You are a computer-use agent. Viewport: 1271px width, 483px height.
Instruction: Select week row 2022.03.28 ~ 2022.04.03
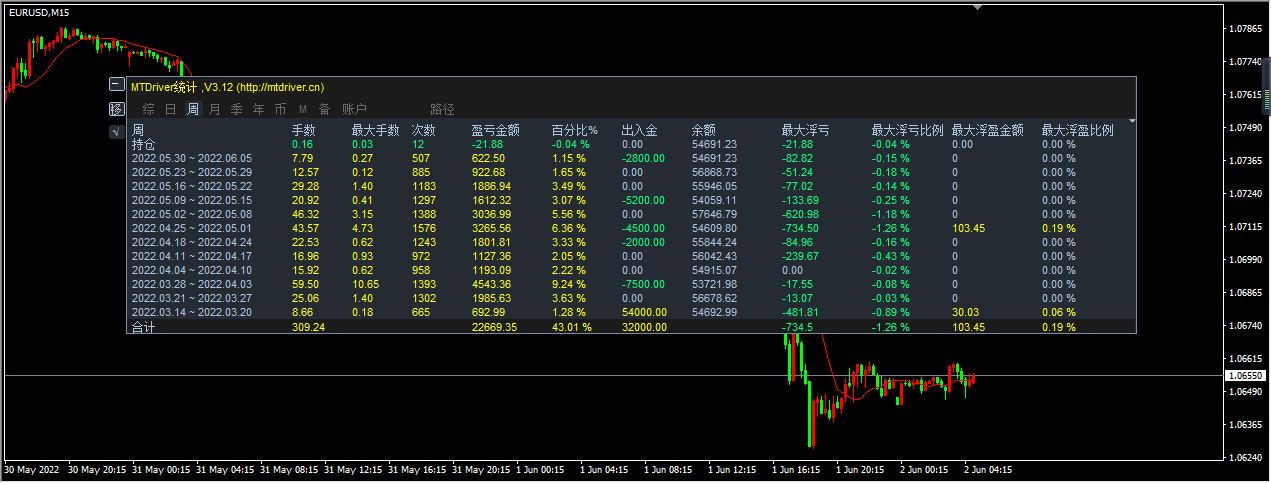coord(192,284)
